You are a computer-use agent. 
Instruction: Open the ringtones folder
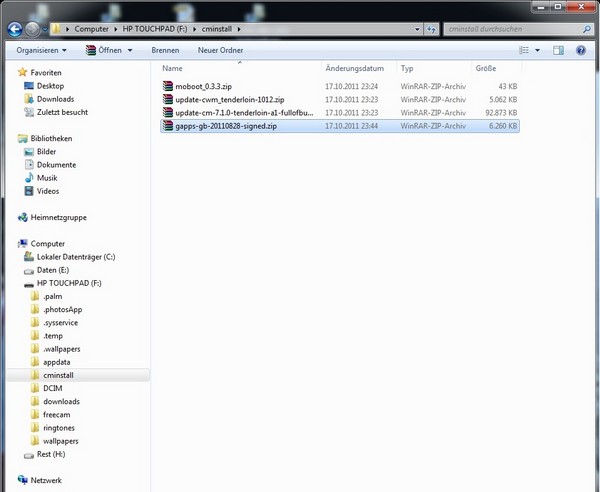[x=59, y=428]
